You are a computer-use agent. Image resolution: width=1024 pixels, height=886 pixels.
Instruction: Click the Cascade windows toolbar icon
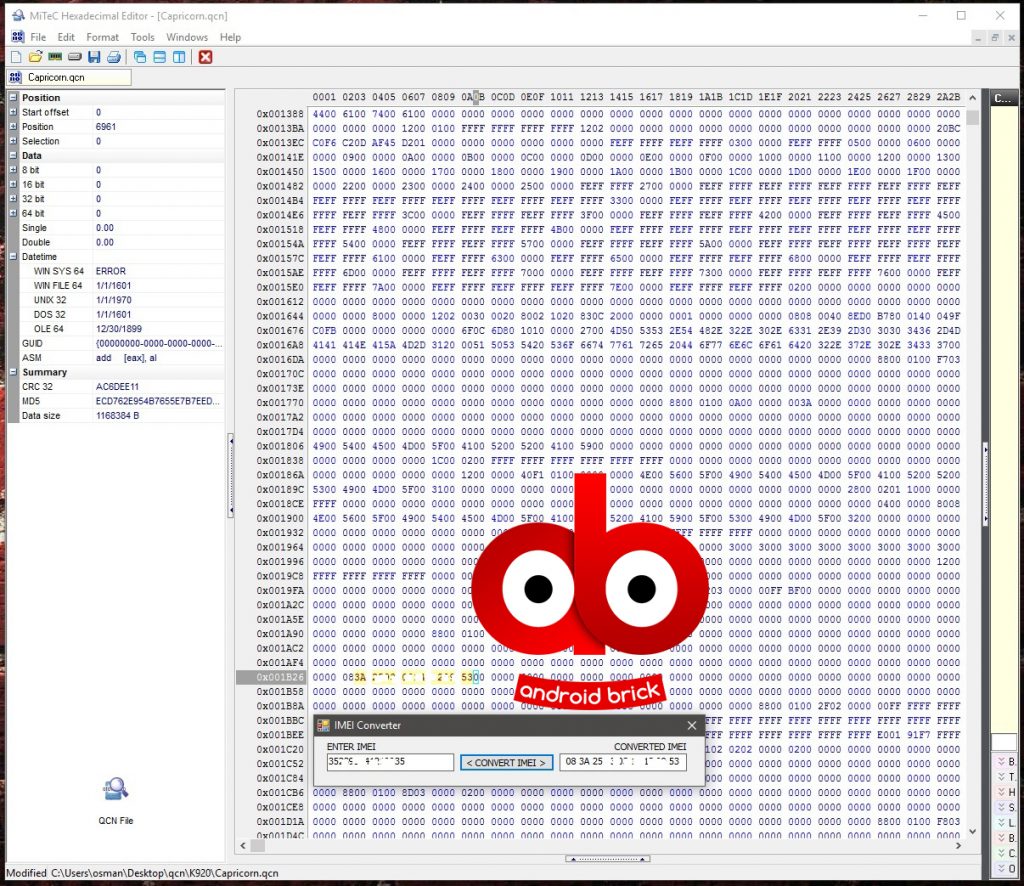point(140,57)
